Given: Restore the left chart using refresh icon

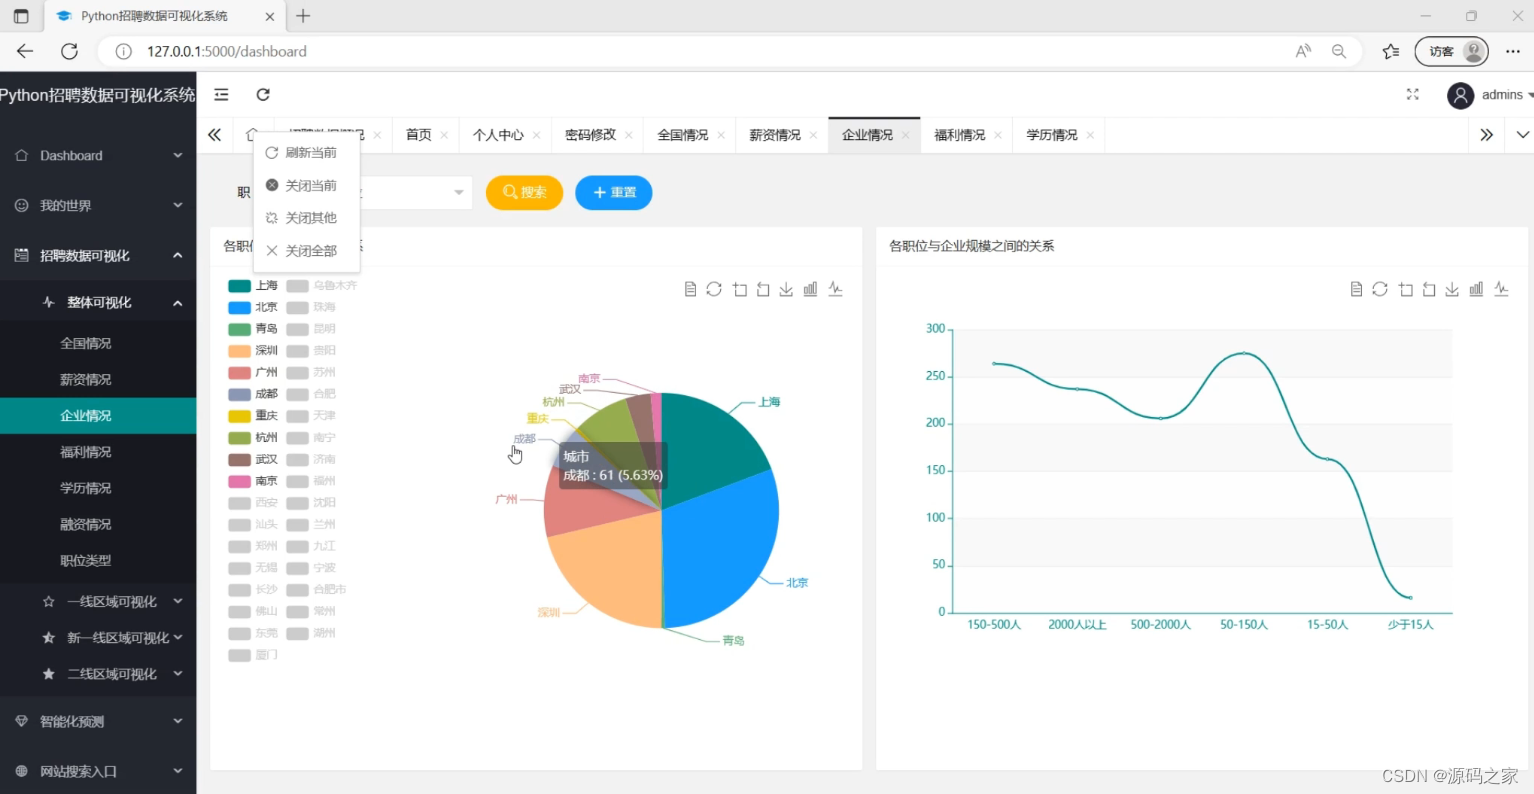Looking at the screenshot, I should [x=714, y=289].
